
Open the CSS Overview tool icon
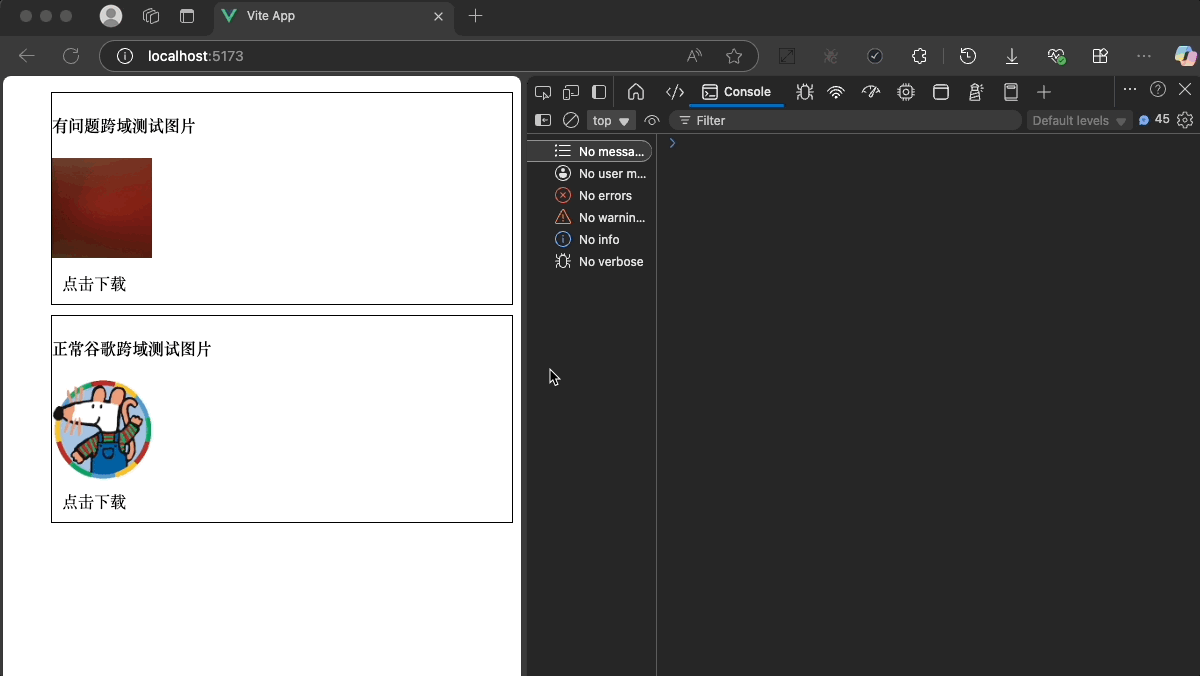pos(1011,92)
